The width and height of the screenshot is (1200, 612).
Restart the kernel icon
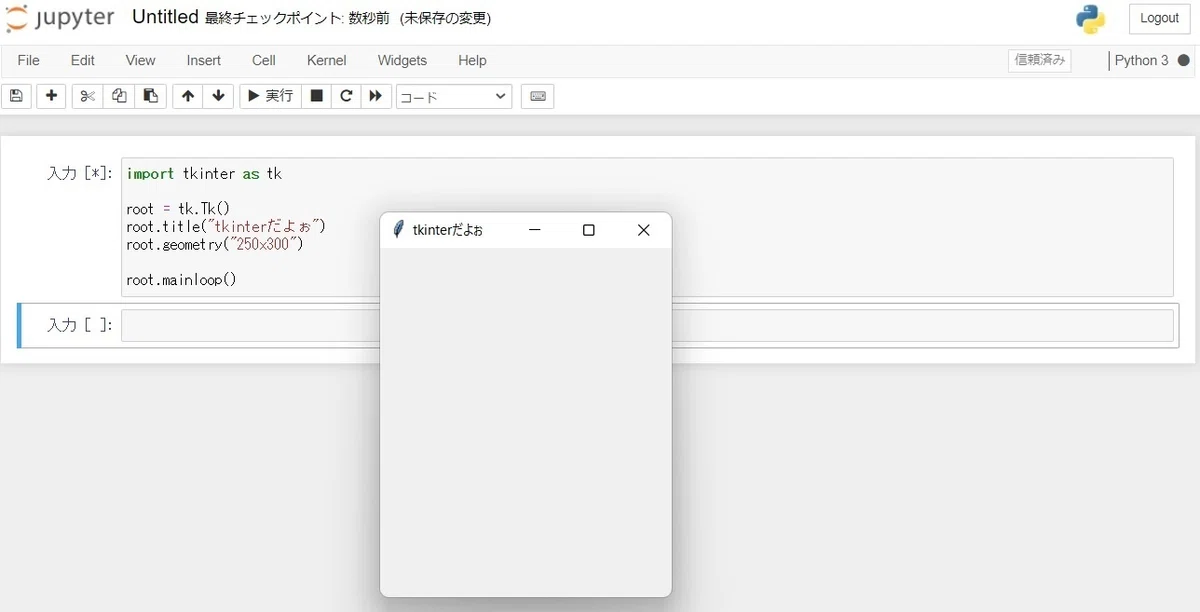tap(346, 96)
